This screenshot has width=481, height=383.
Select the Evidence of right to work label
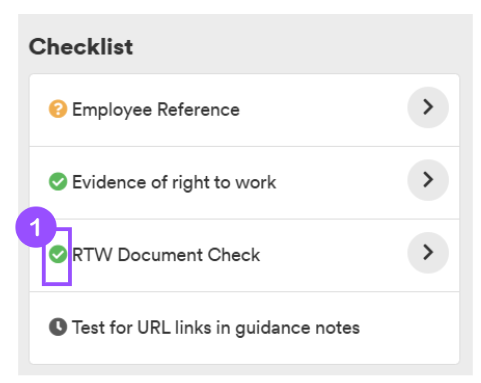174,182
